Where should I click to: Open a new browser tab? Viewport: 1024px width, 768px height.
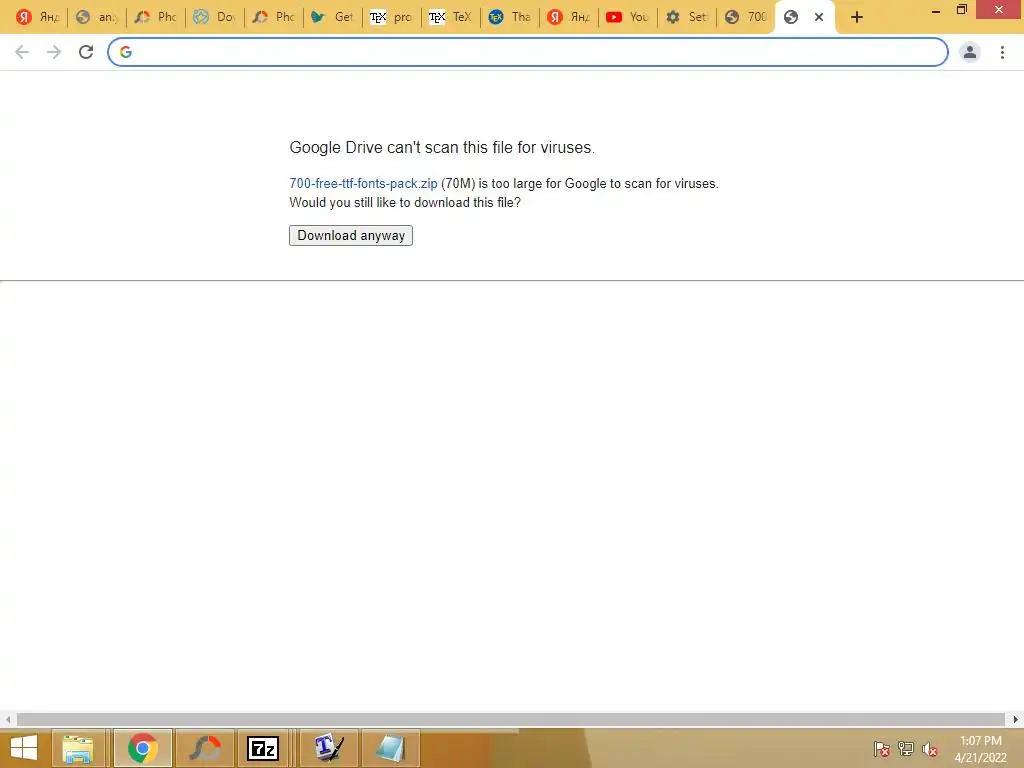857,18
